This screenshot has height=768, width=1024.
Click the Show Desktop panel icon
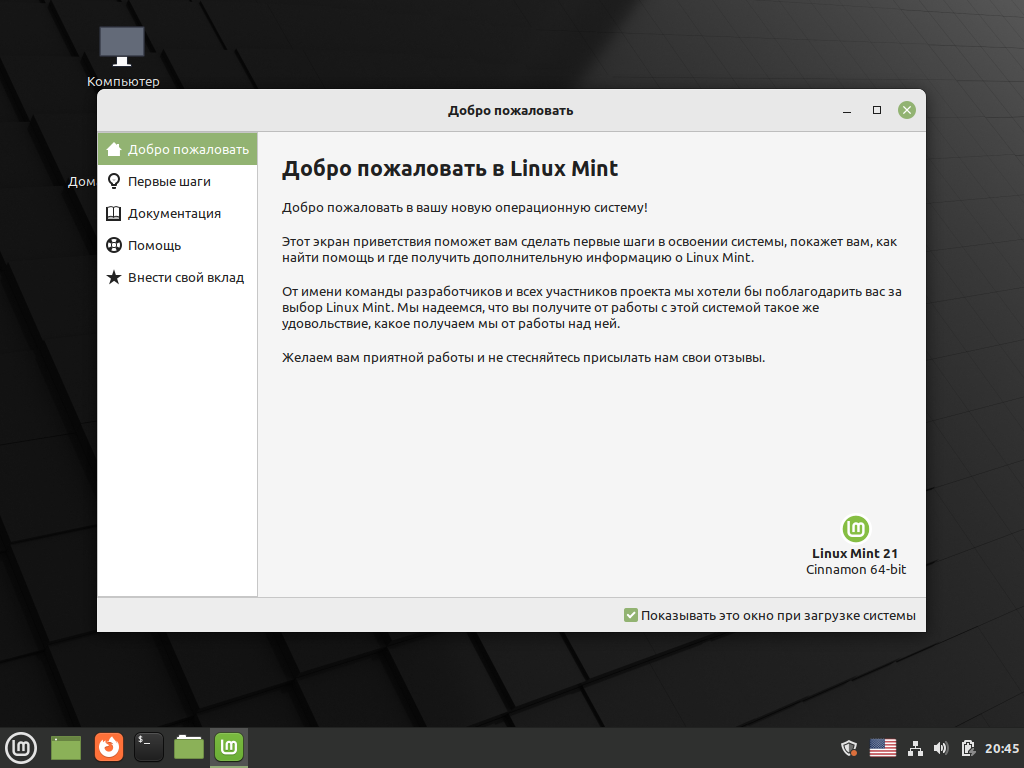66,748
